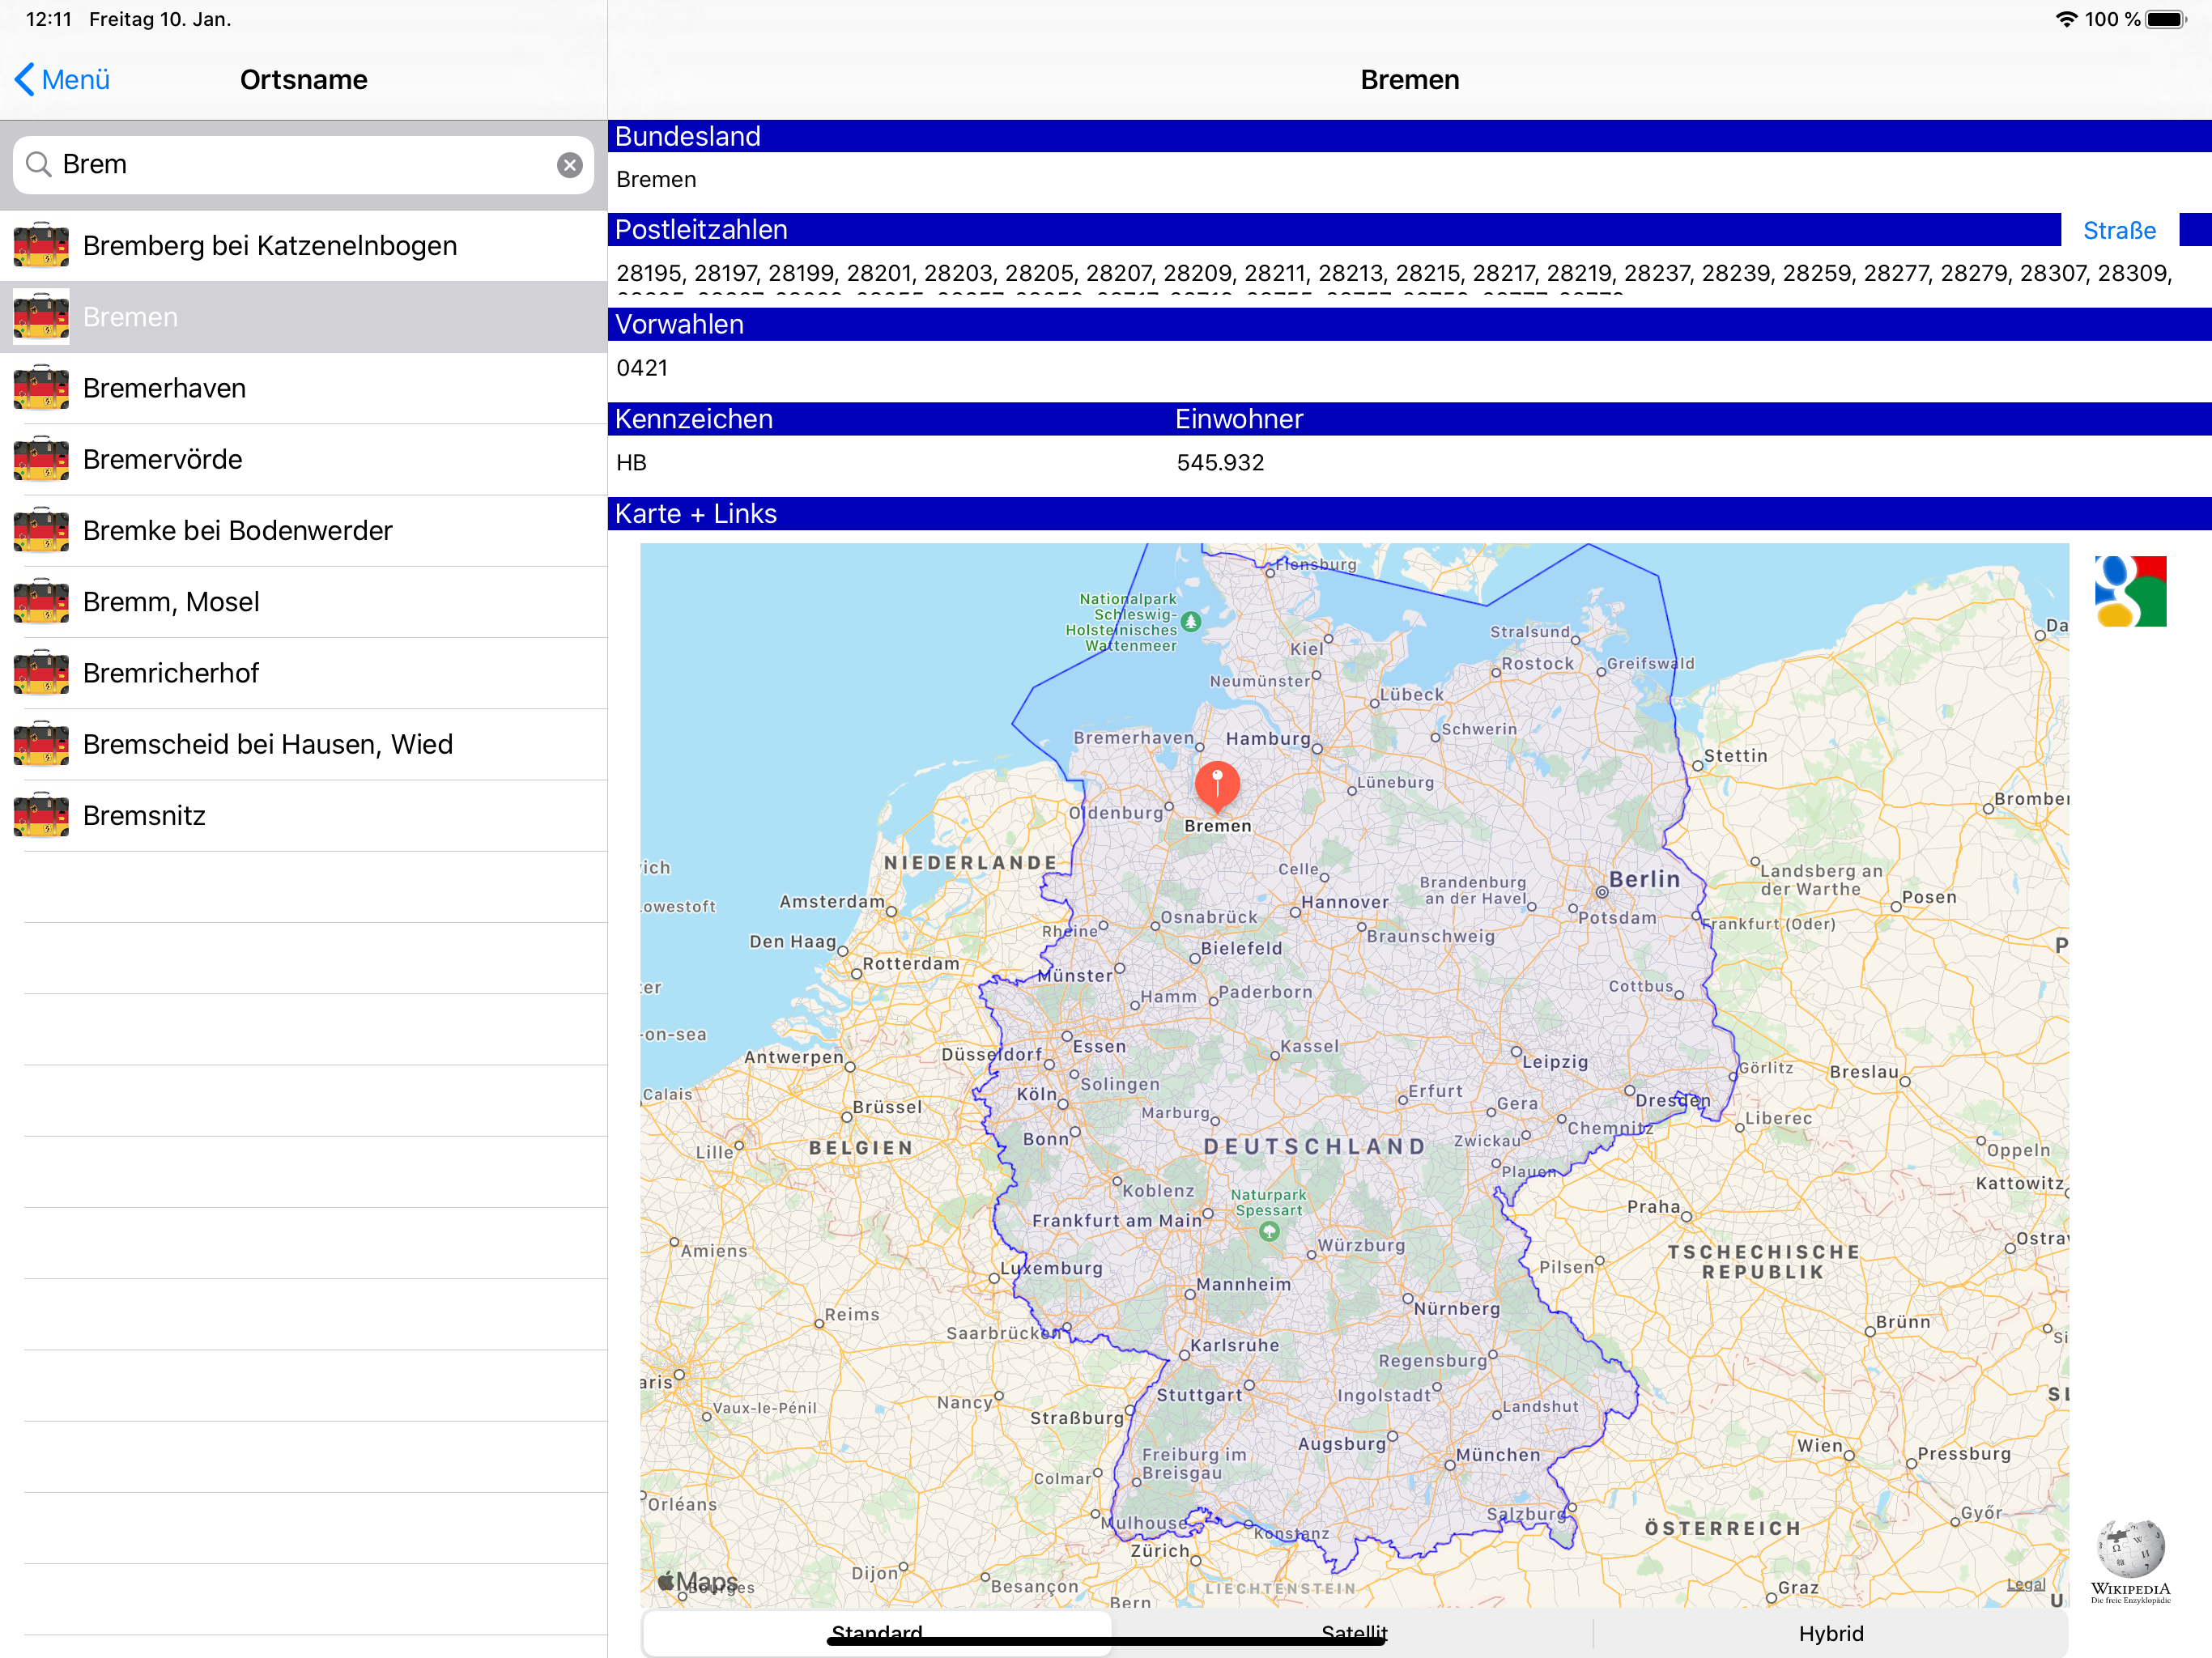This screenshot has height=1658, width=2212.
Task: Tap the battery indicator in status bar
Action: tap(2167, 19)
